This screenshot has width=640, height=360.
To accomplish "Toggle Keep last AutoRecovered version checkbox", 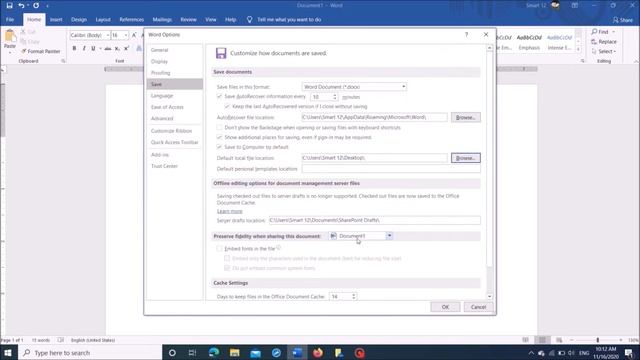I will (227, 106).
